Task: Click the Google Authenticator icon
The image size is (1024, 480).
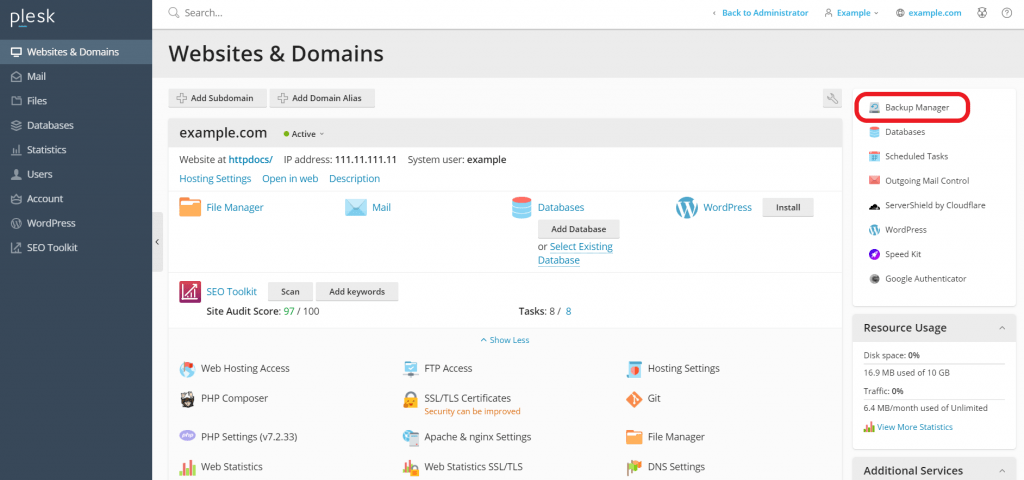Action: pyautogui.click(x=874, y=279)
